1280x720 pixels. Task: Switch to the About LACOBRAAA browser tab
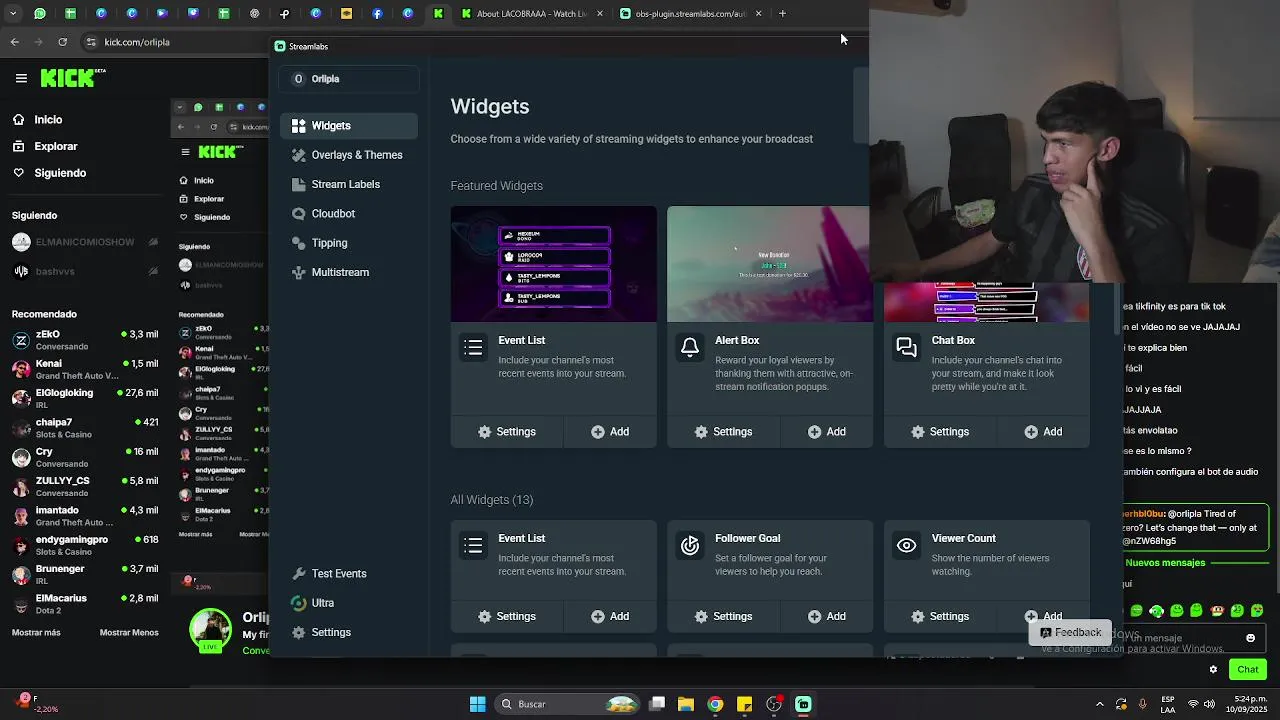pyautogui.click(x=532, y=14)
